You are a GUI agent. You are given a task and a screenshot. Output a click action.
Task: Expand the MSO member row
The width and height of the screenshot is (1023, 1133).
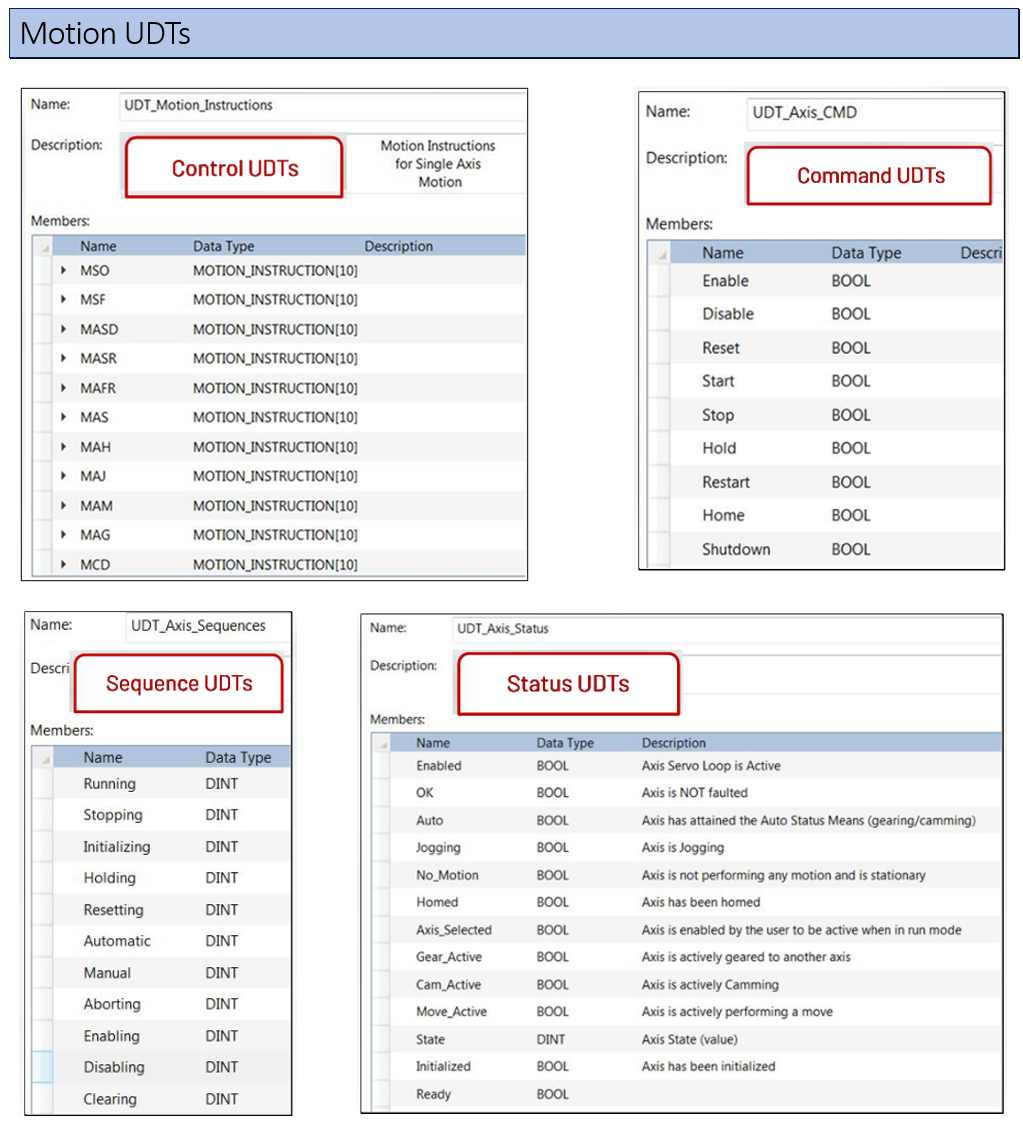click(63, 271)
